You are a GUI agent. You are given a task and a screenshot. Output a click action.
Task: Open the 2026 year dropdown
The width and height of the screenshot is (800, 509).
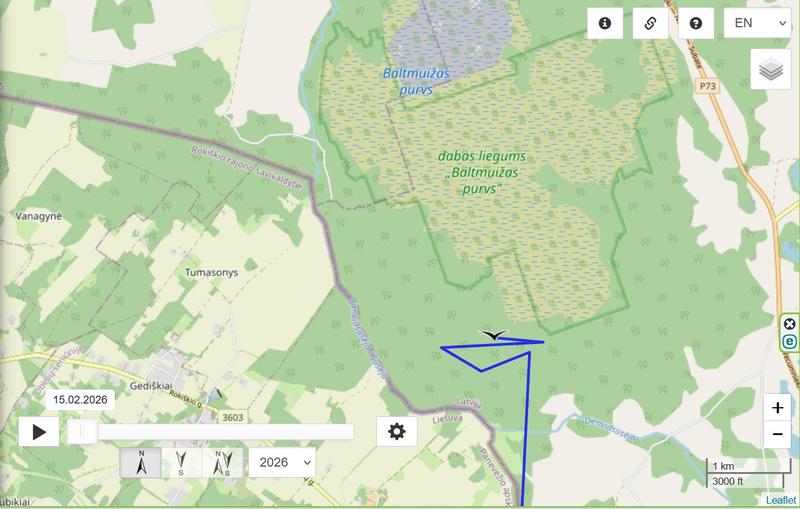282,463
